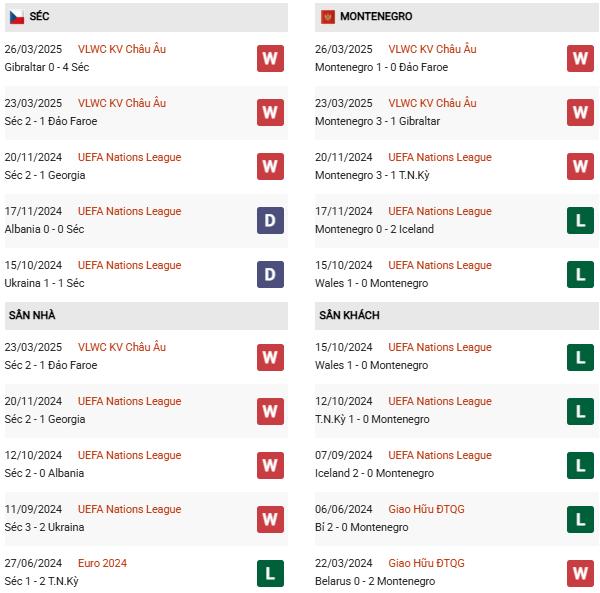This screenshot has width=600, height=593.
Task: Open Giao Hữu ĐTQG link above Bỉ match
Action: pos(426,509)
